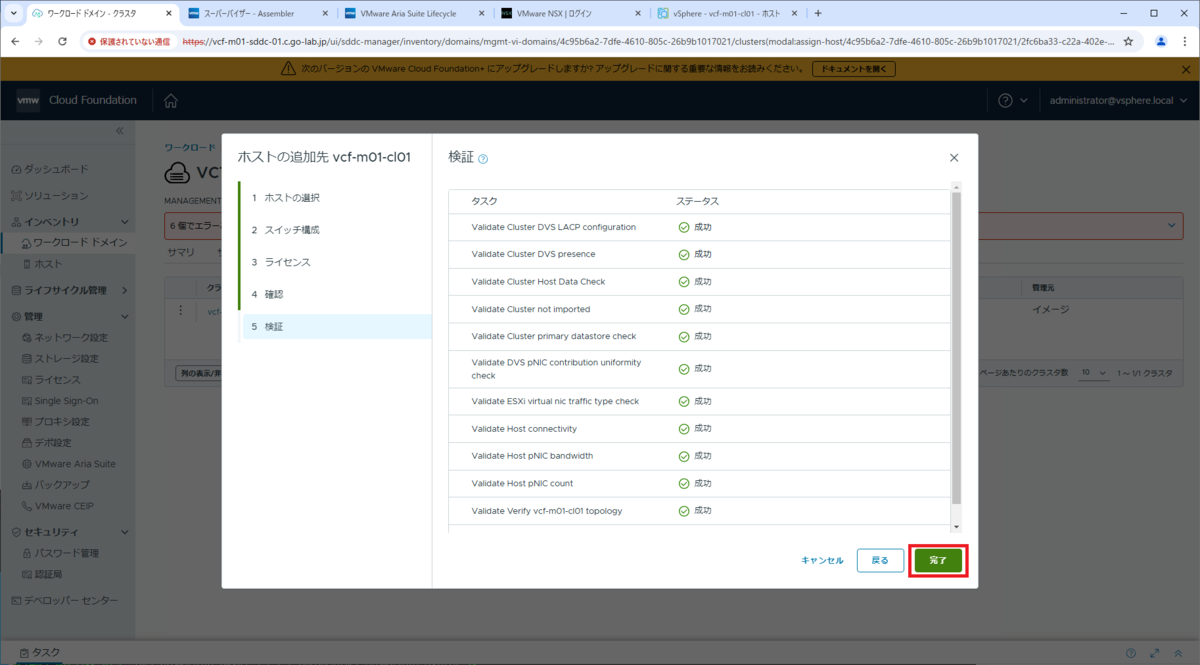Open clusters per page dropdown showing 10

[1094, 372]
